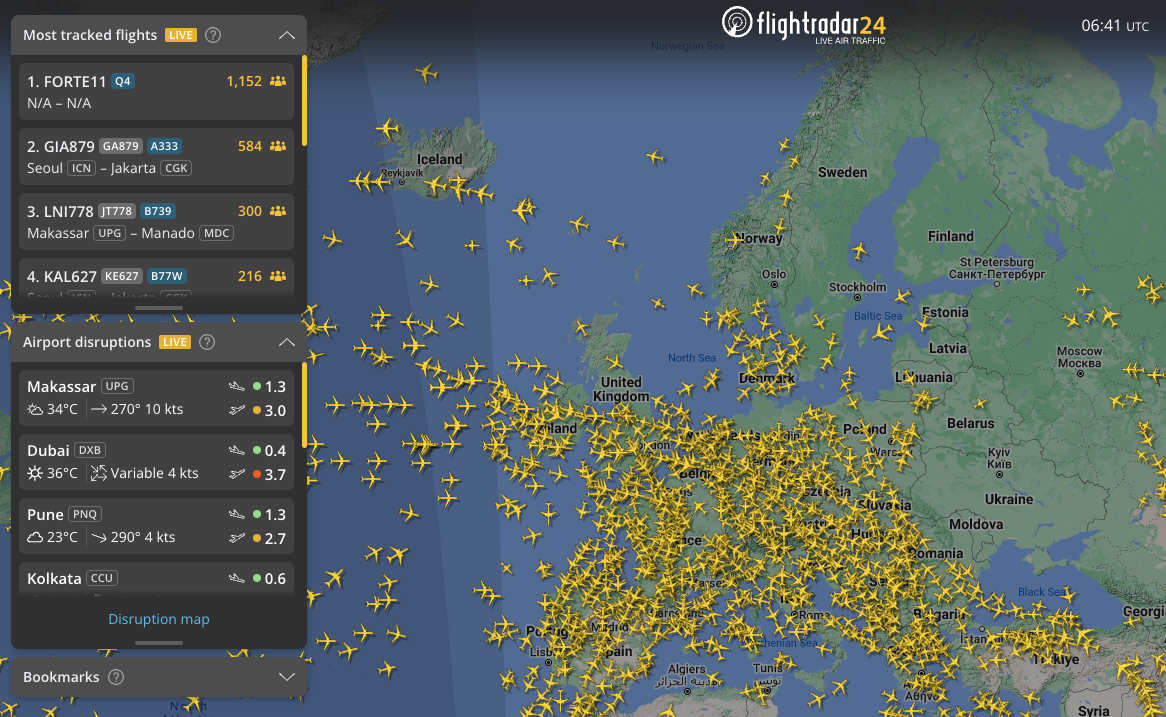Click Most tracked flights panel resize handle
The image size is (1166, 717).
click(158, 307)
